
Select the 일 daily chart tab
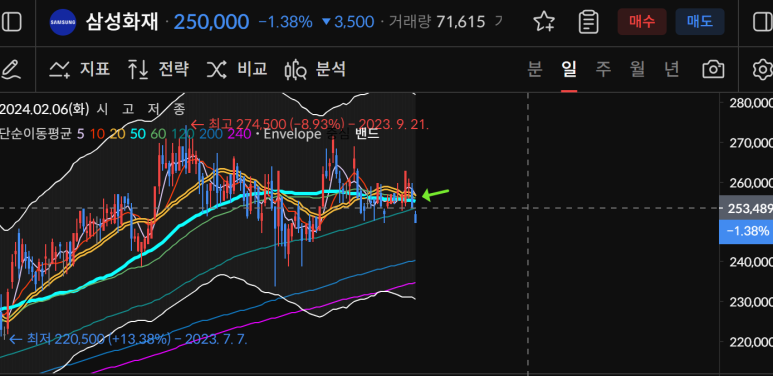(569, 69)
